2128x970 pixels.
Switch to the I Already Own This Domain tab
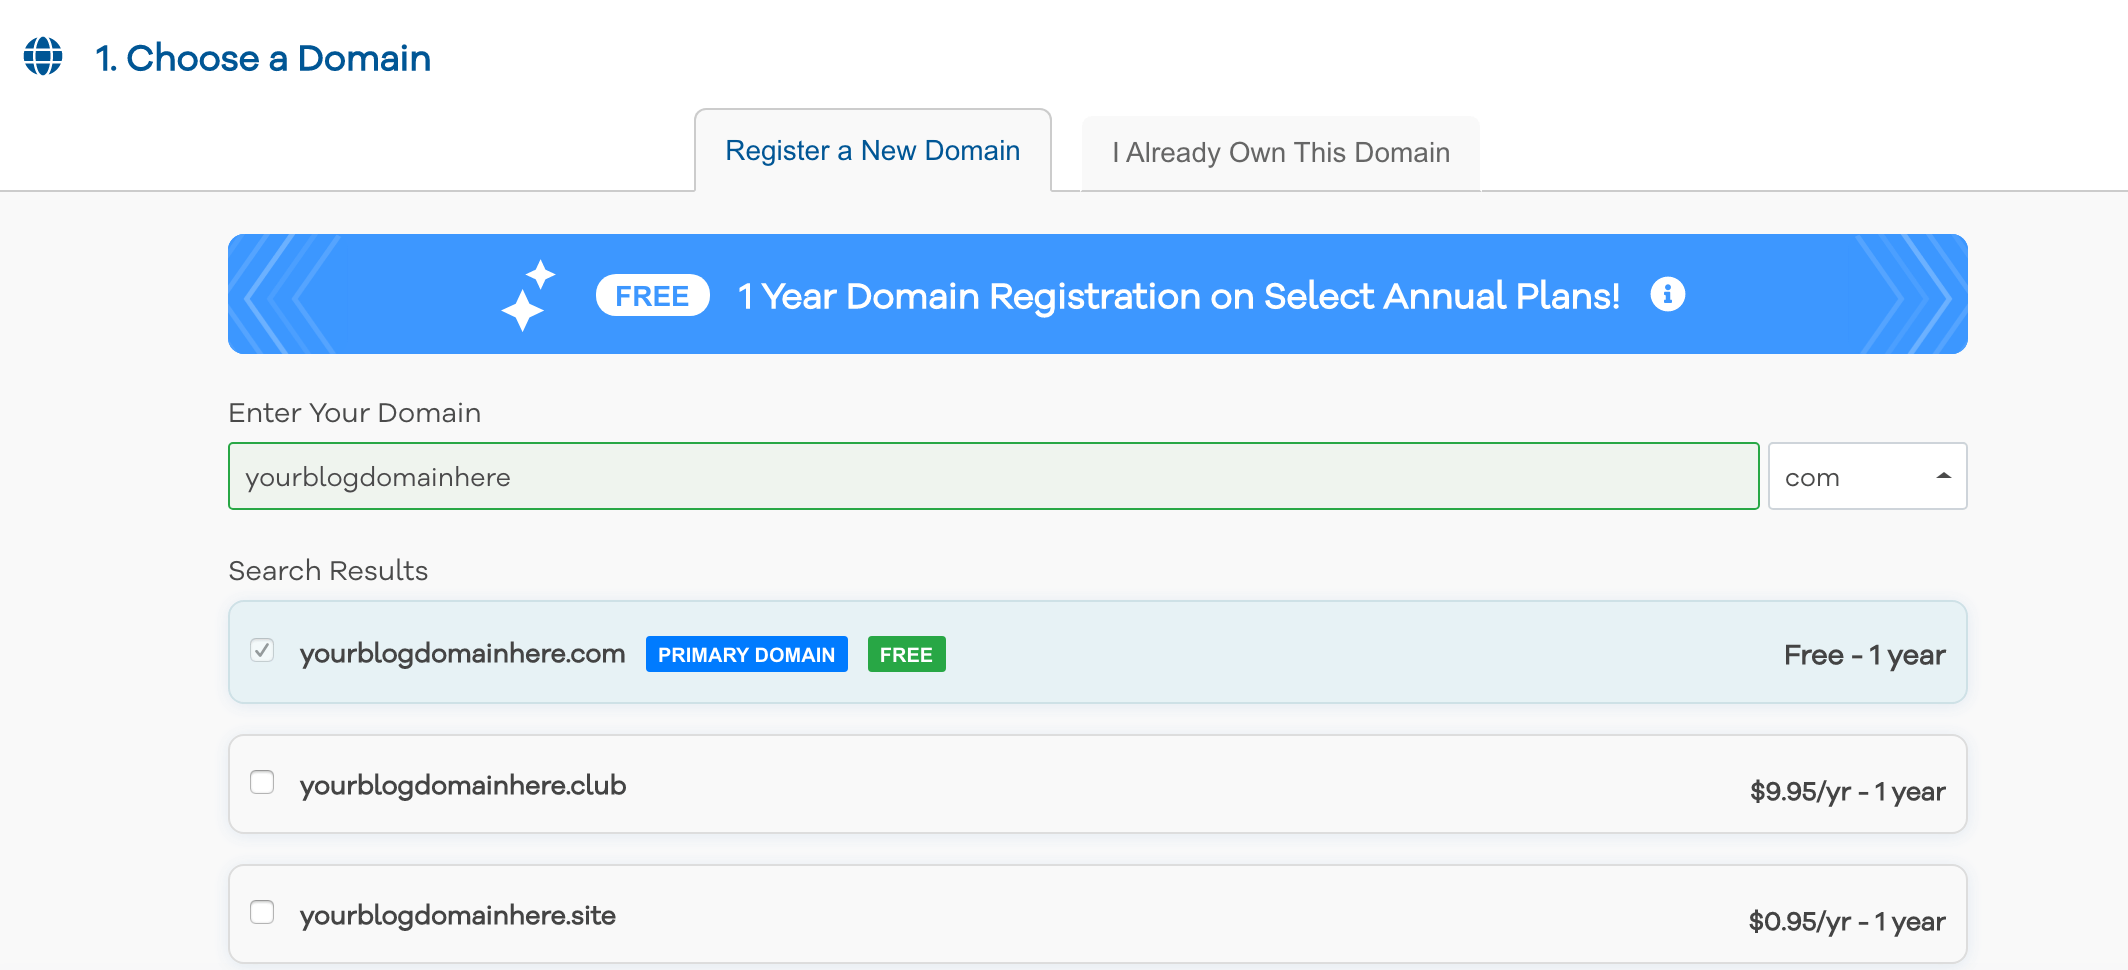click(x=1280, y=152)
